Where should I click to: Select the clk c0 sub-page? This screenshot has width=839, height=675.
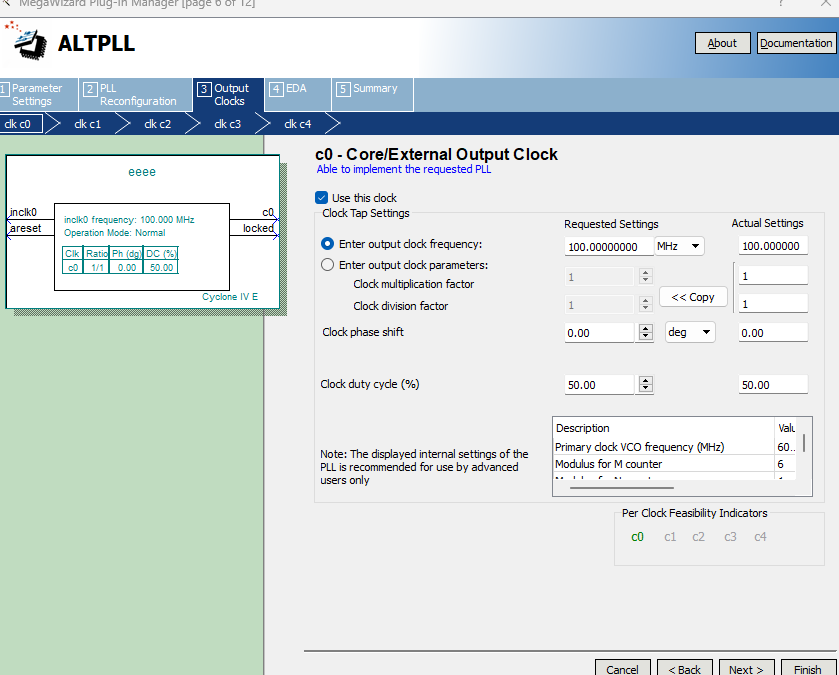click(x=21, y=124)
